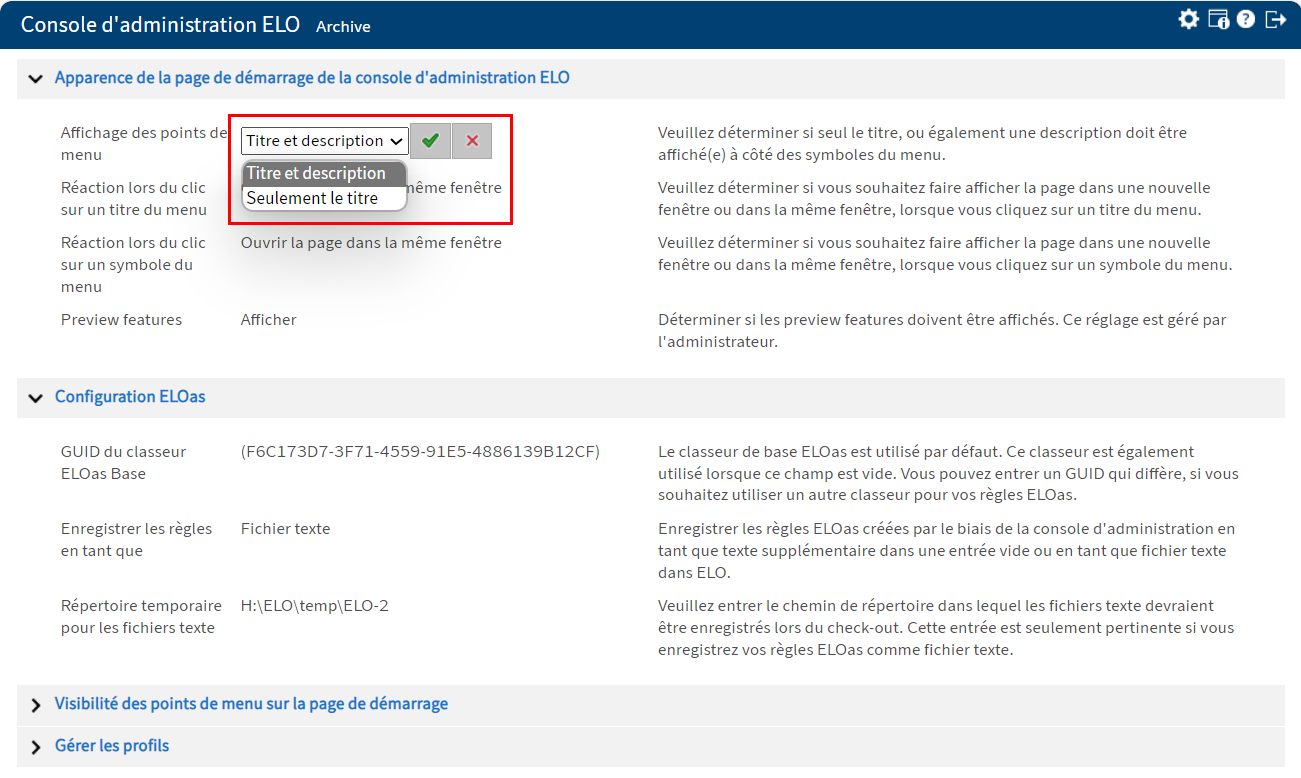Collapse the 'Configuration ELOas' section chevron
This screenshot has height=778, width=1301.
click(36, 398)
